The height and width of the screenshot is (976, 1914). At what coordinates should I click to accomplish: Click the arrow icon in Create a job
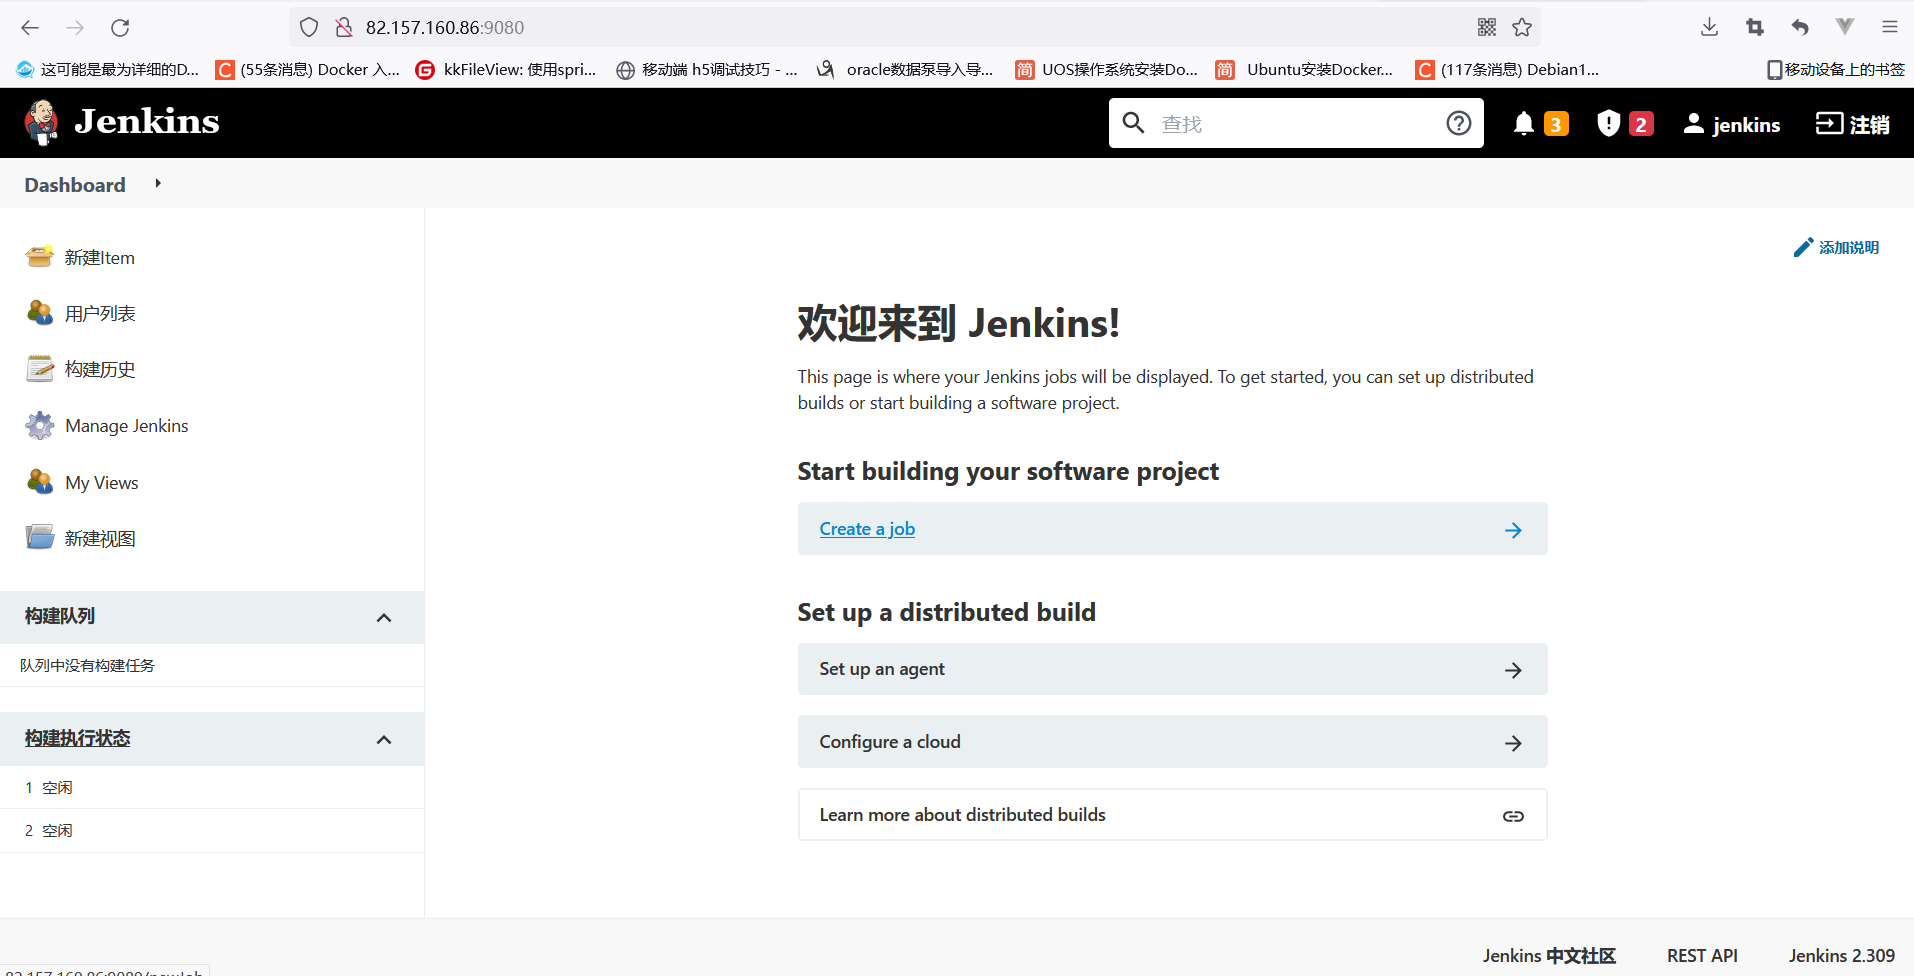(1513, 530)
